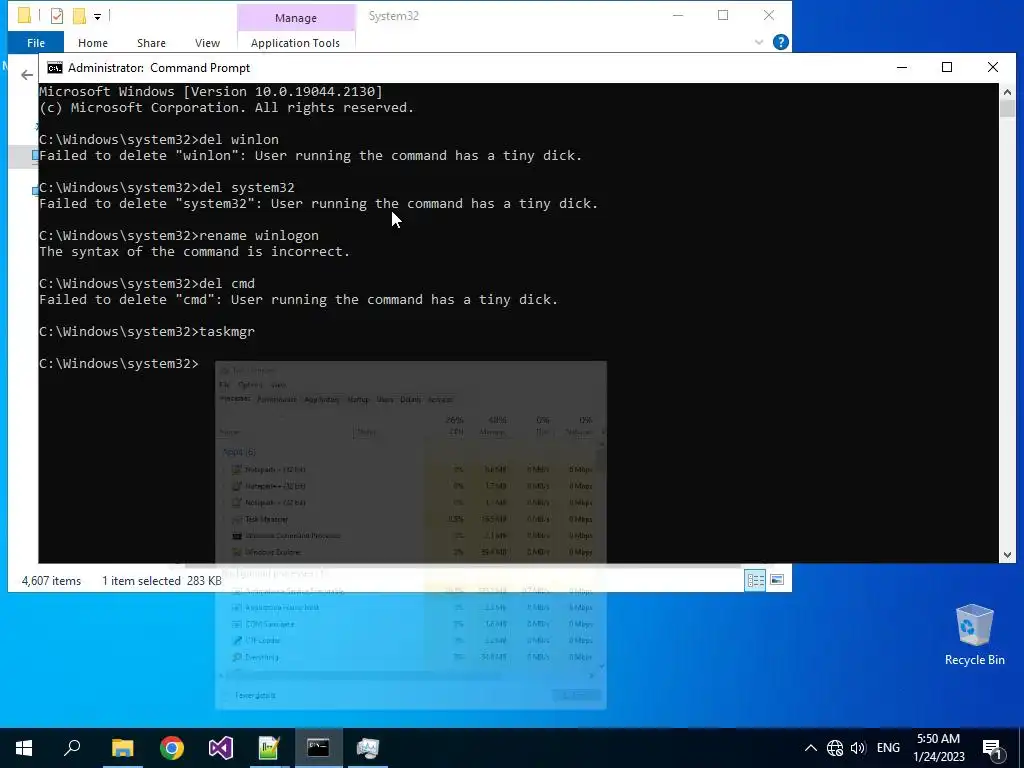This screenshot has width=1024, height=768.
Task: Maximize the Command Prompt window
Action: 947,67
